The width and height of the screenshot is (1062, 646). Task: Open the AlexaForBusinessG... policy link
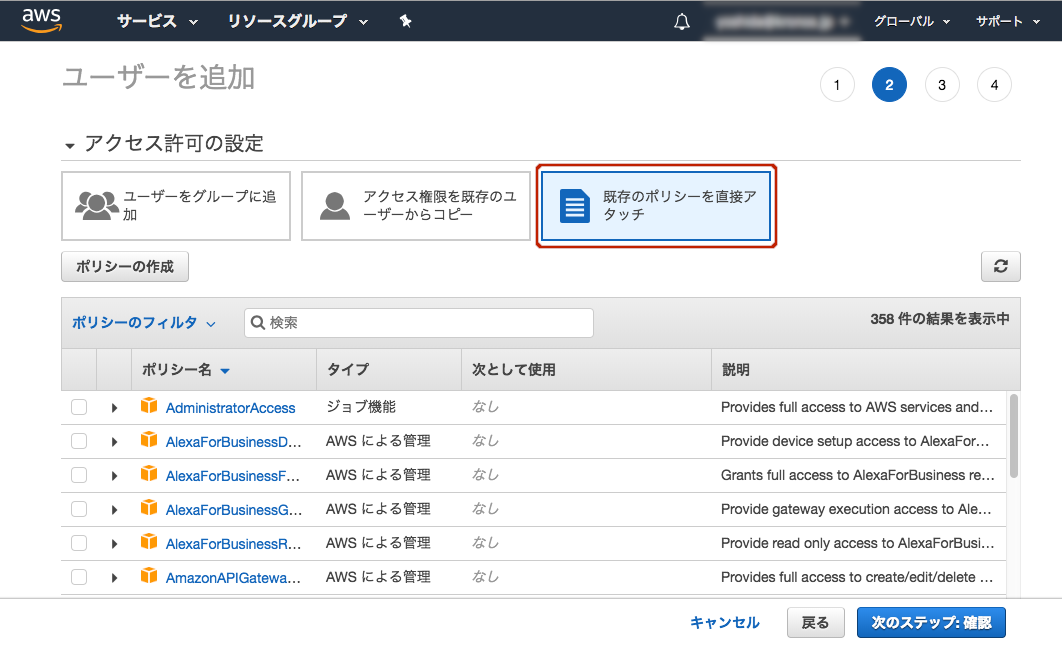234,510
